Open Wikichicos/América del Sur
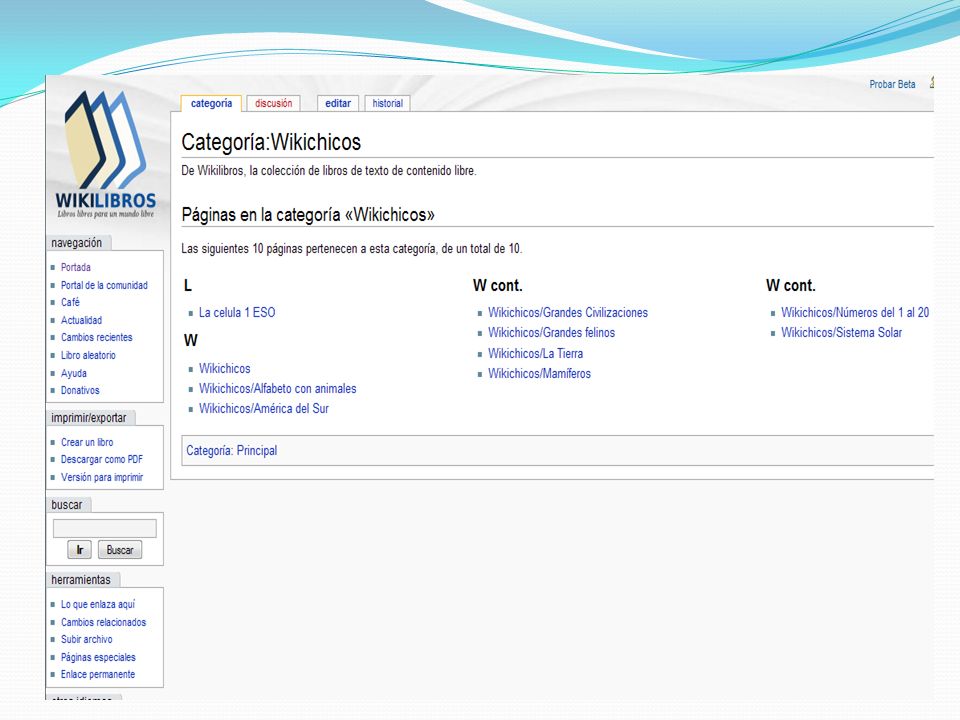960x720 pixels. point(264,408)
